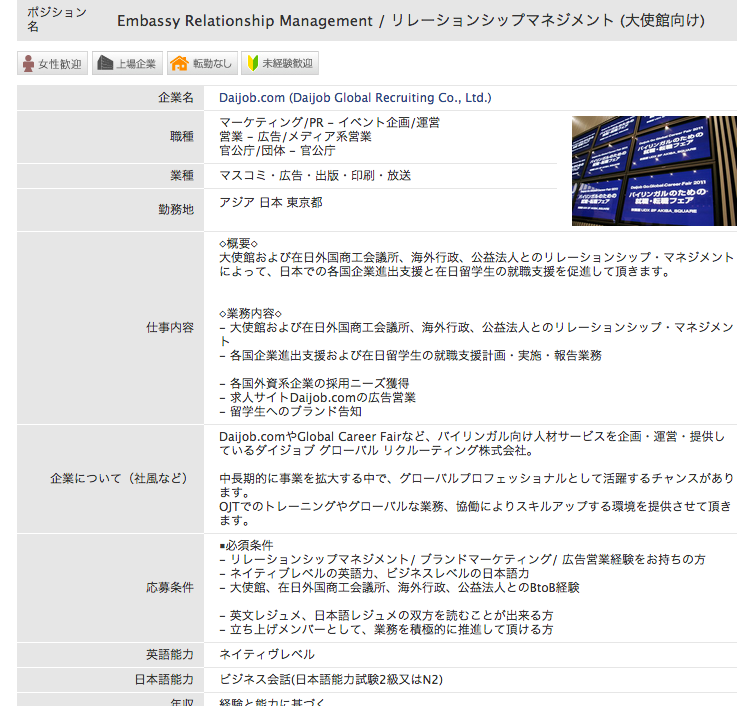Click 営業 – 広告/メディア系営業 text
Viewport: 749px width, 706px height.
(295, 137)
